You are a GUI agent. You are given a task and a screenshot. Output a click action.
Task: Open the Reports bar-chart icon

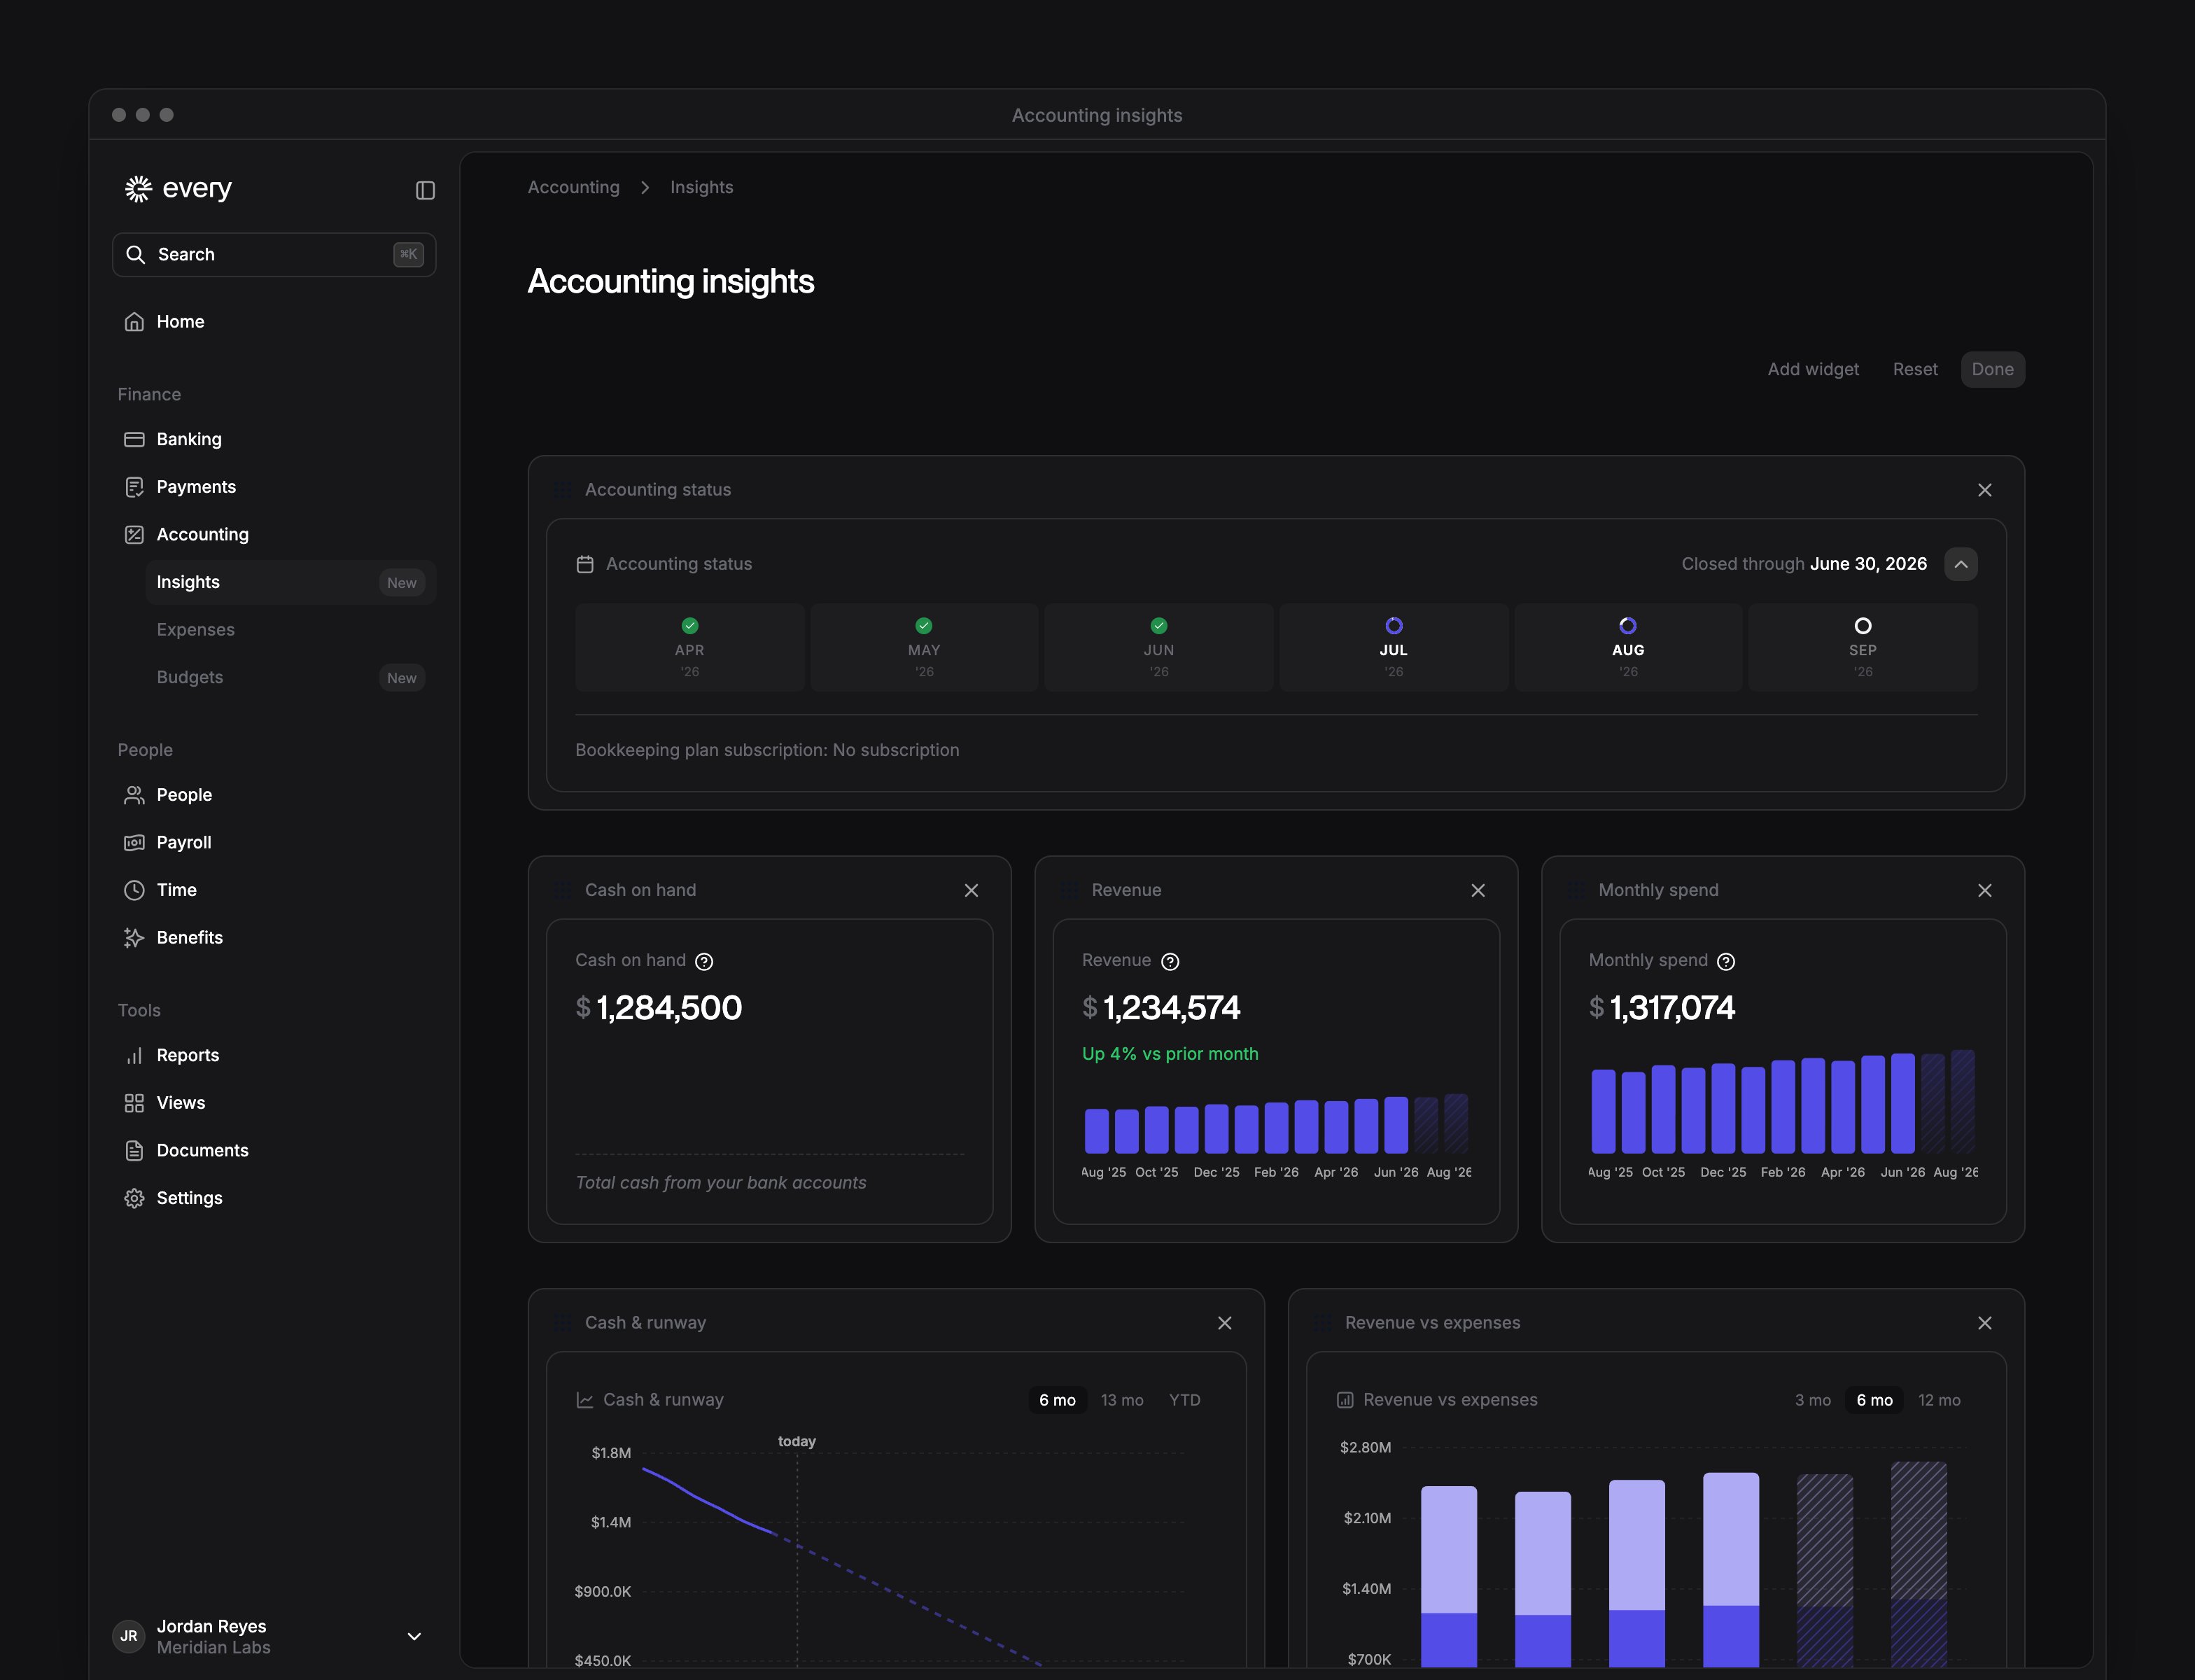point(134,1056)
